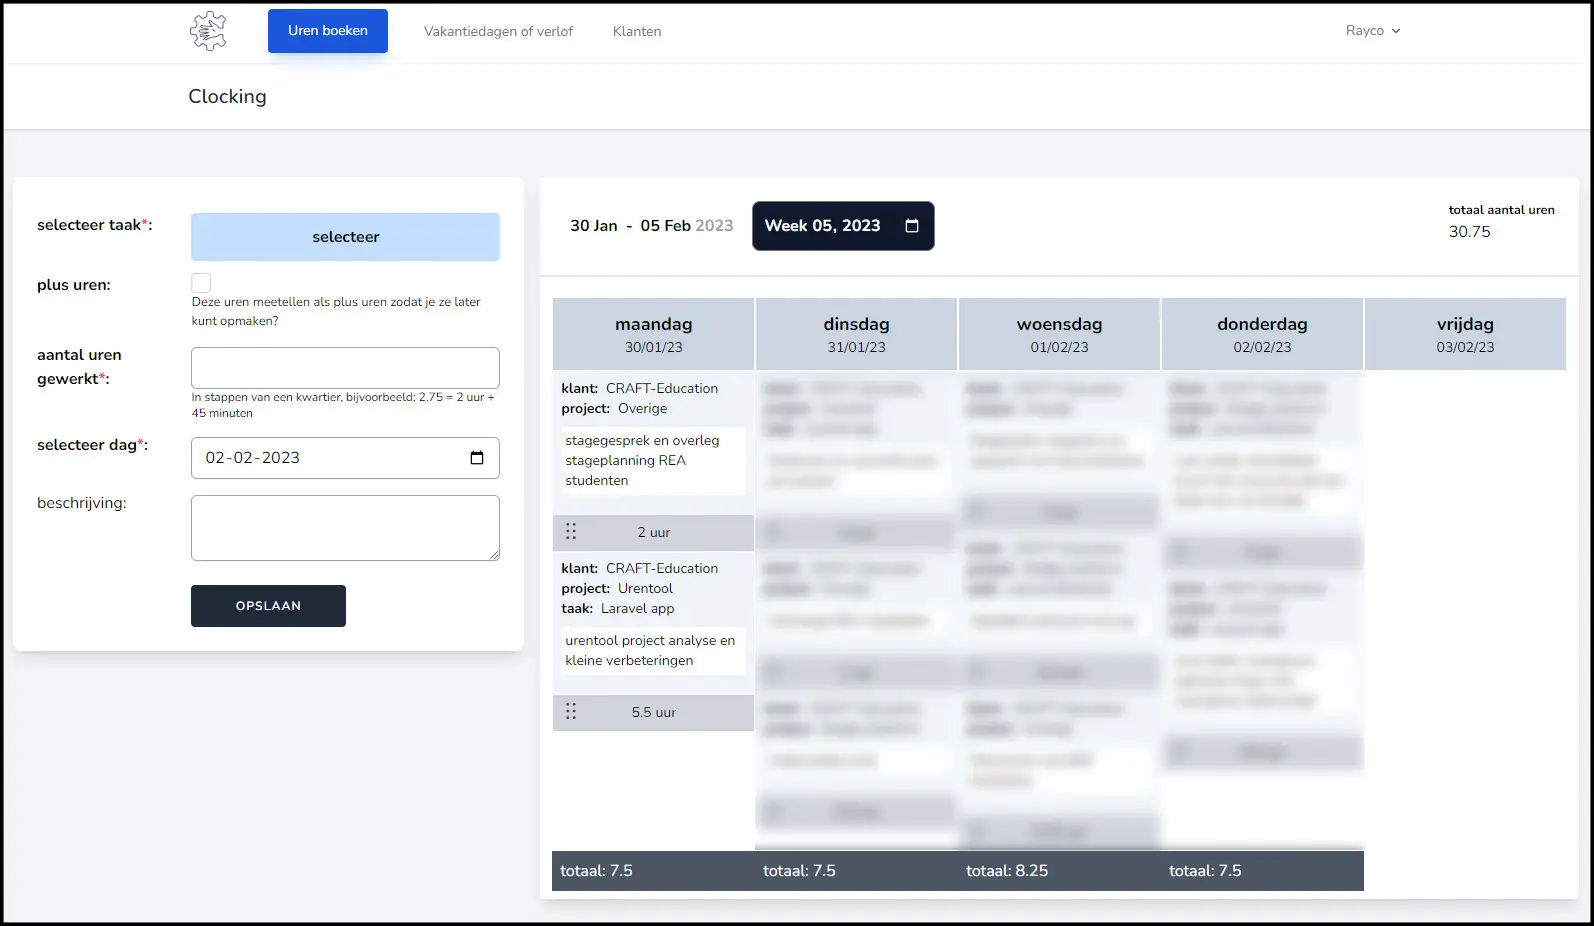Expand the Rayco user dropdown
Image resolution: width=1594 pixels, height=926 pixels.
1373,31
